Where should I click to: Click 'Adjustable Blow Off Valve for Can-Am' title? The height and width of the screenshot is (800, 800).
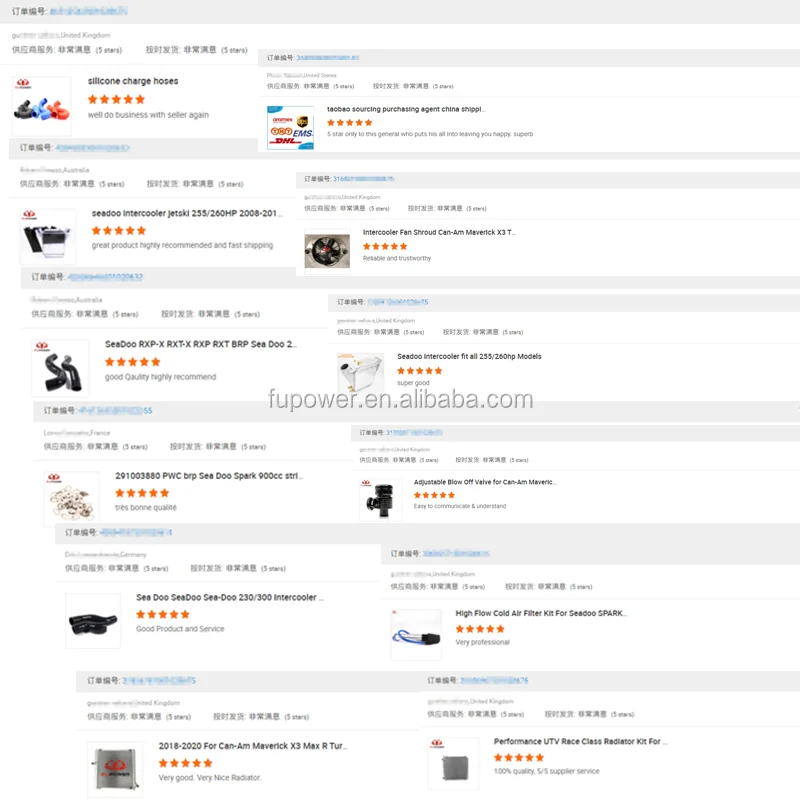click(484, 482)
